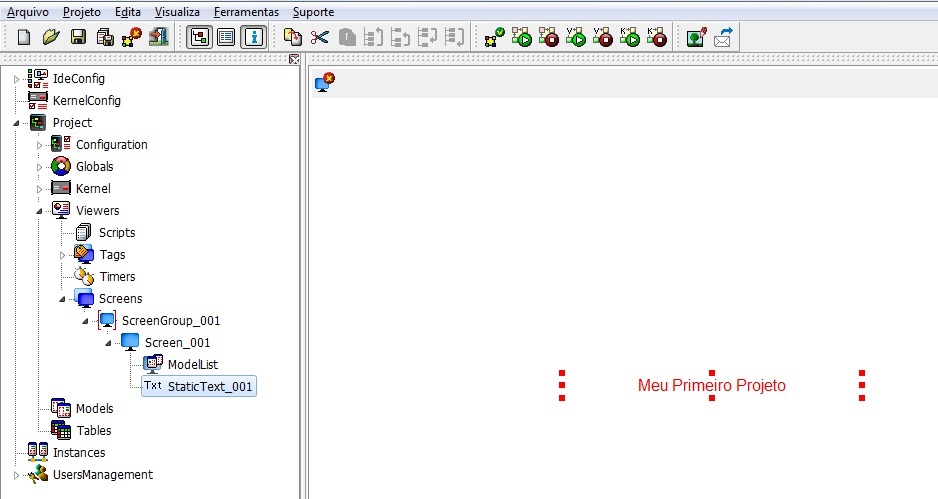The height and width of the screenshot is (499, 938).
Task: Save with the single floppy disk icon
Action: pyautogui.click(x=78, y=37)
